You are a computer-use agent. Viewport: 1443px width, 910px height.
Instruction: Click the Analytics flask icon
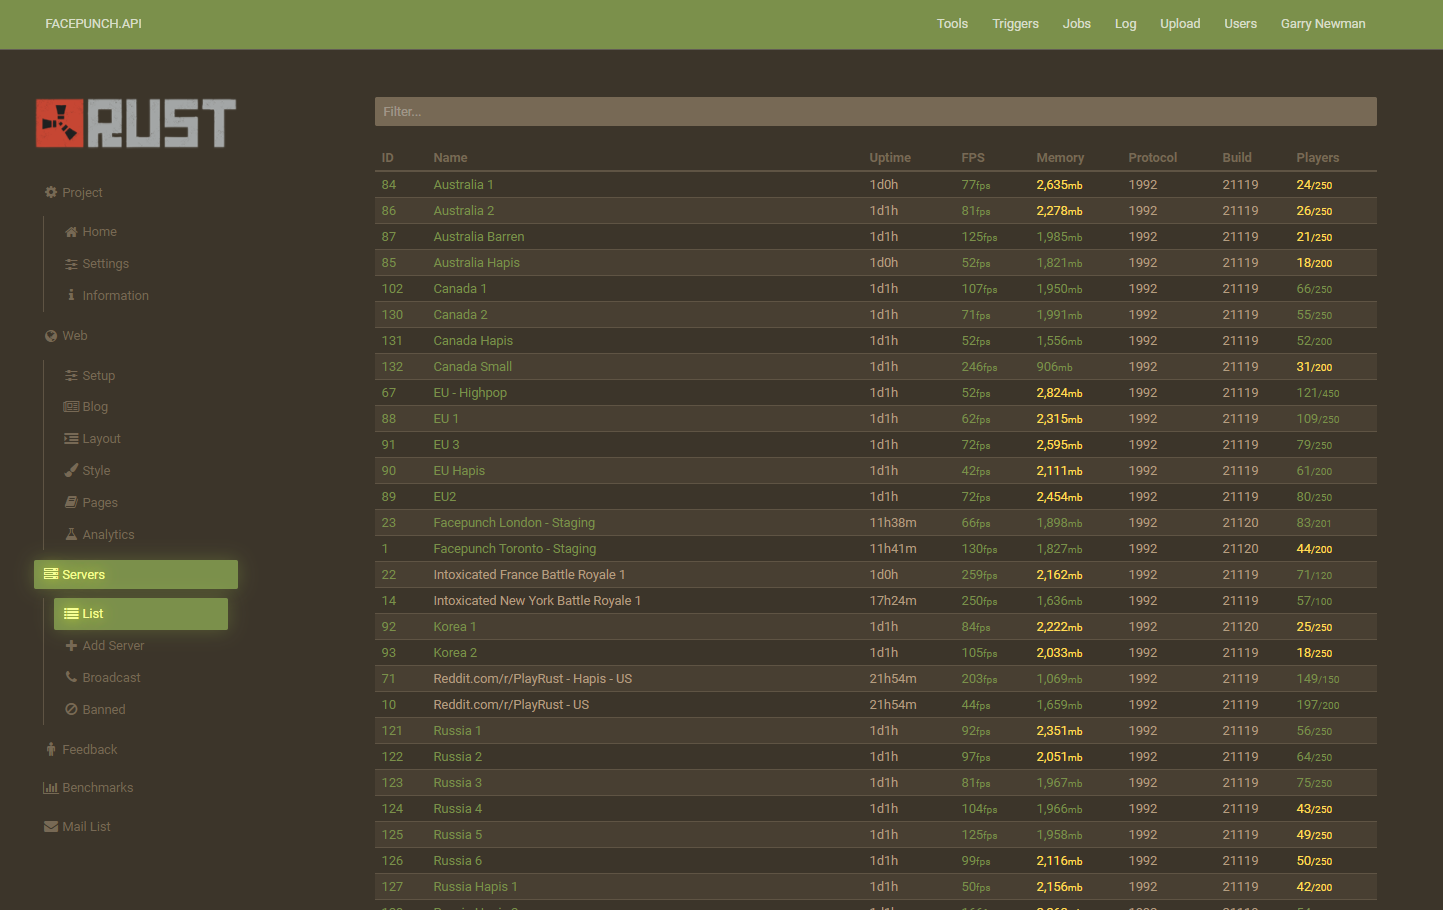71,534
